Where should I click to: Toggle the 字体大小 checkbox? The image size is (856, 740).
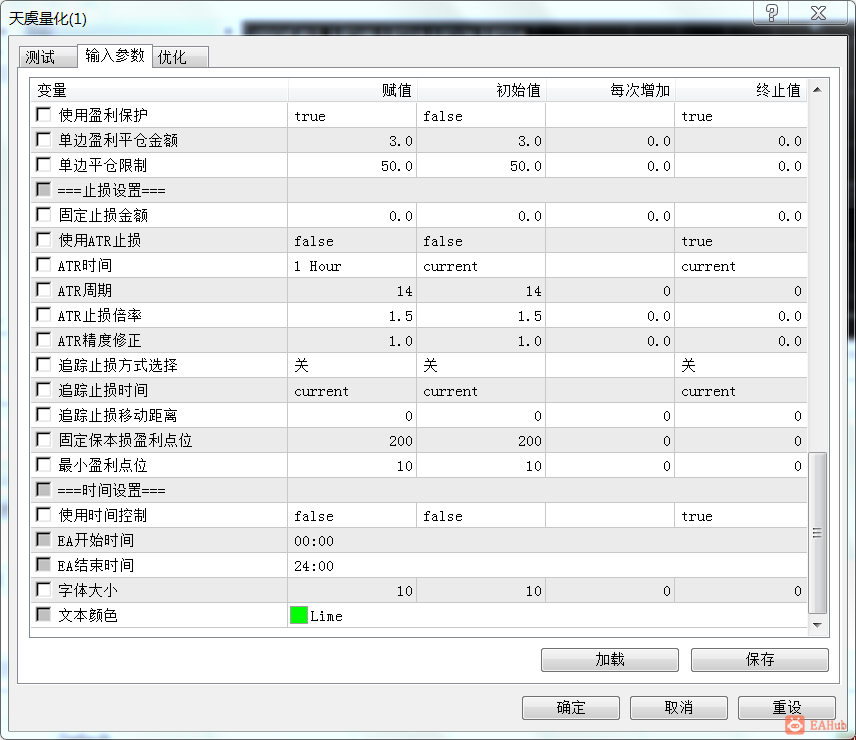(44, 590)
